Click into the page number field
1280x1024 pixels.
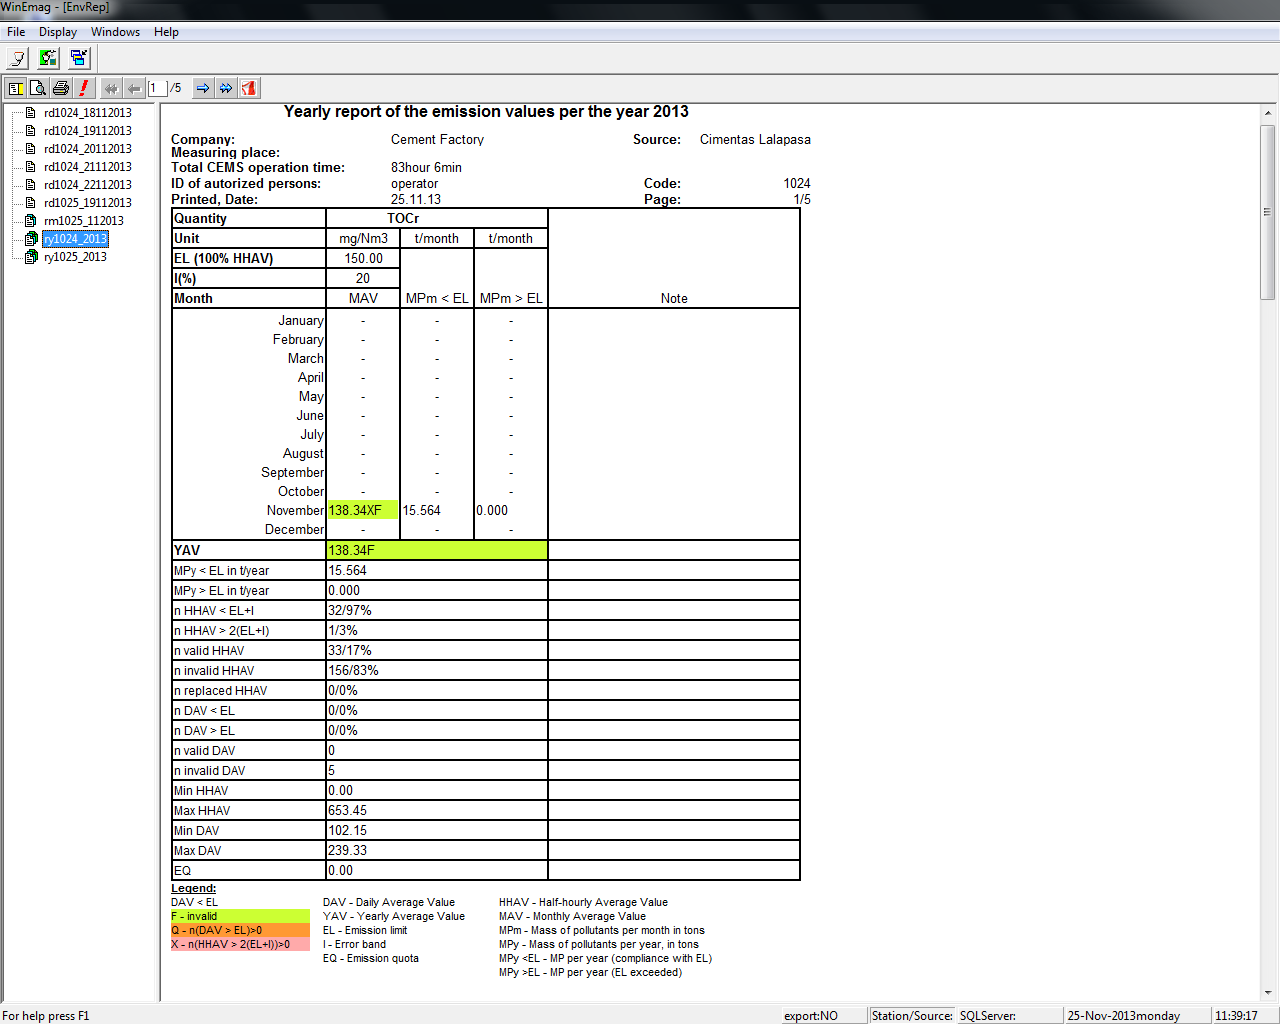click(158, 88)
